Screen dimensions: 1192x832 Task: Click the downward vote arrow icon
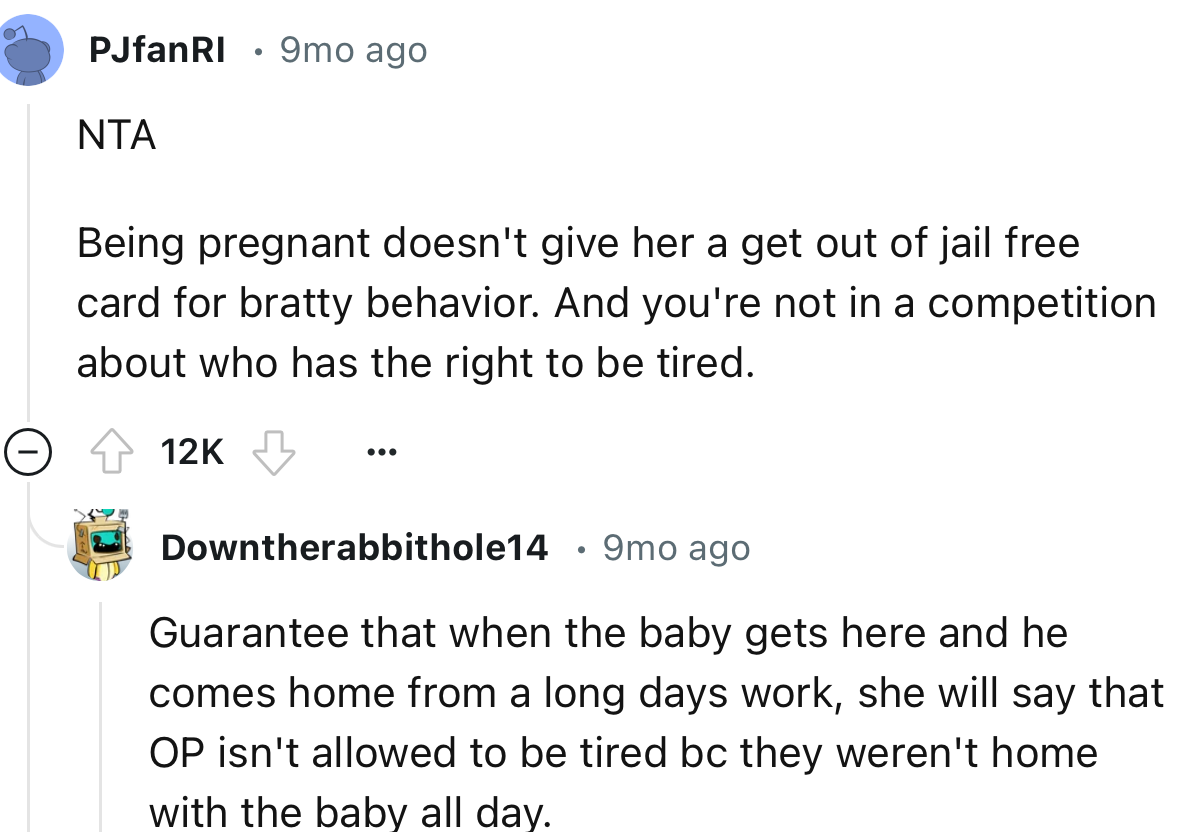click(x=273, y=453)
